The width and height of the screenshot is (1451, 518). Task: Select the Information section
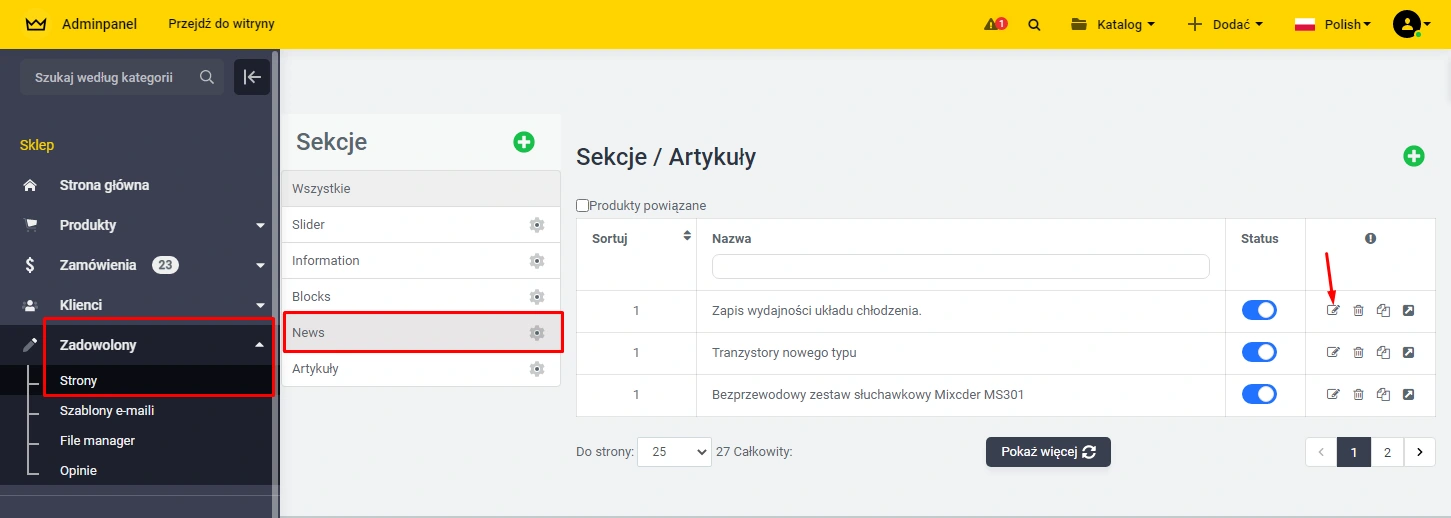(x=421, y=261)
